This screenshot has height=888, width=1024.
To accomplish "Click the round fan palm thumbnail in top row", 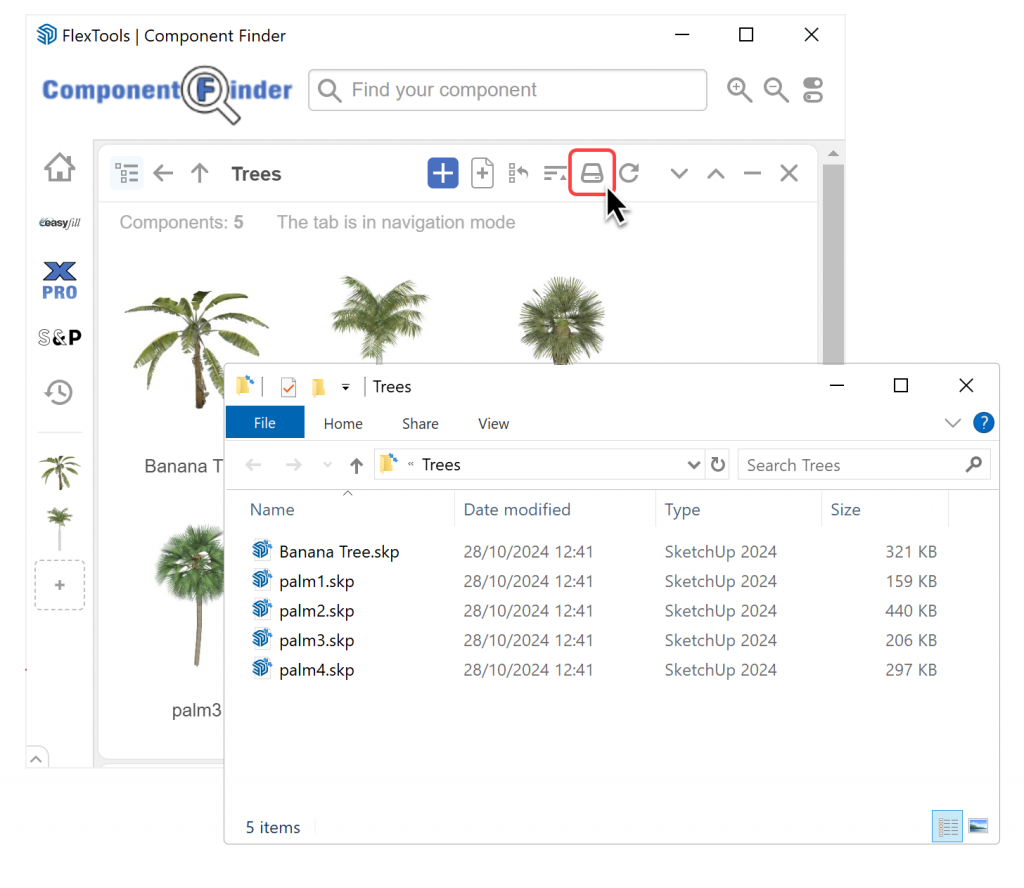I will point(562,319).
